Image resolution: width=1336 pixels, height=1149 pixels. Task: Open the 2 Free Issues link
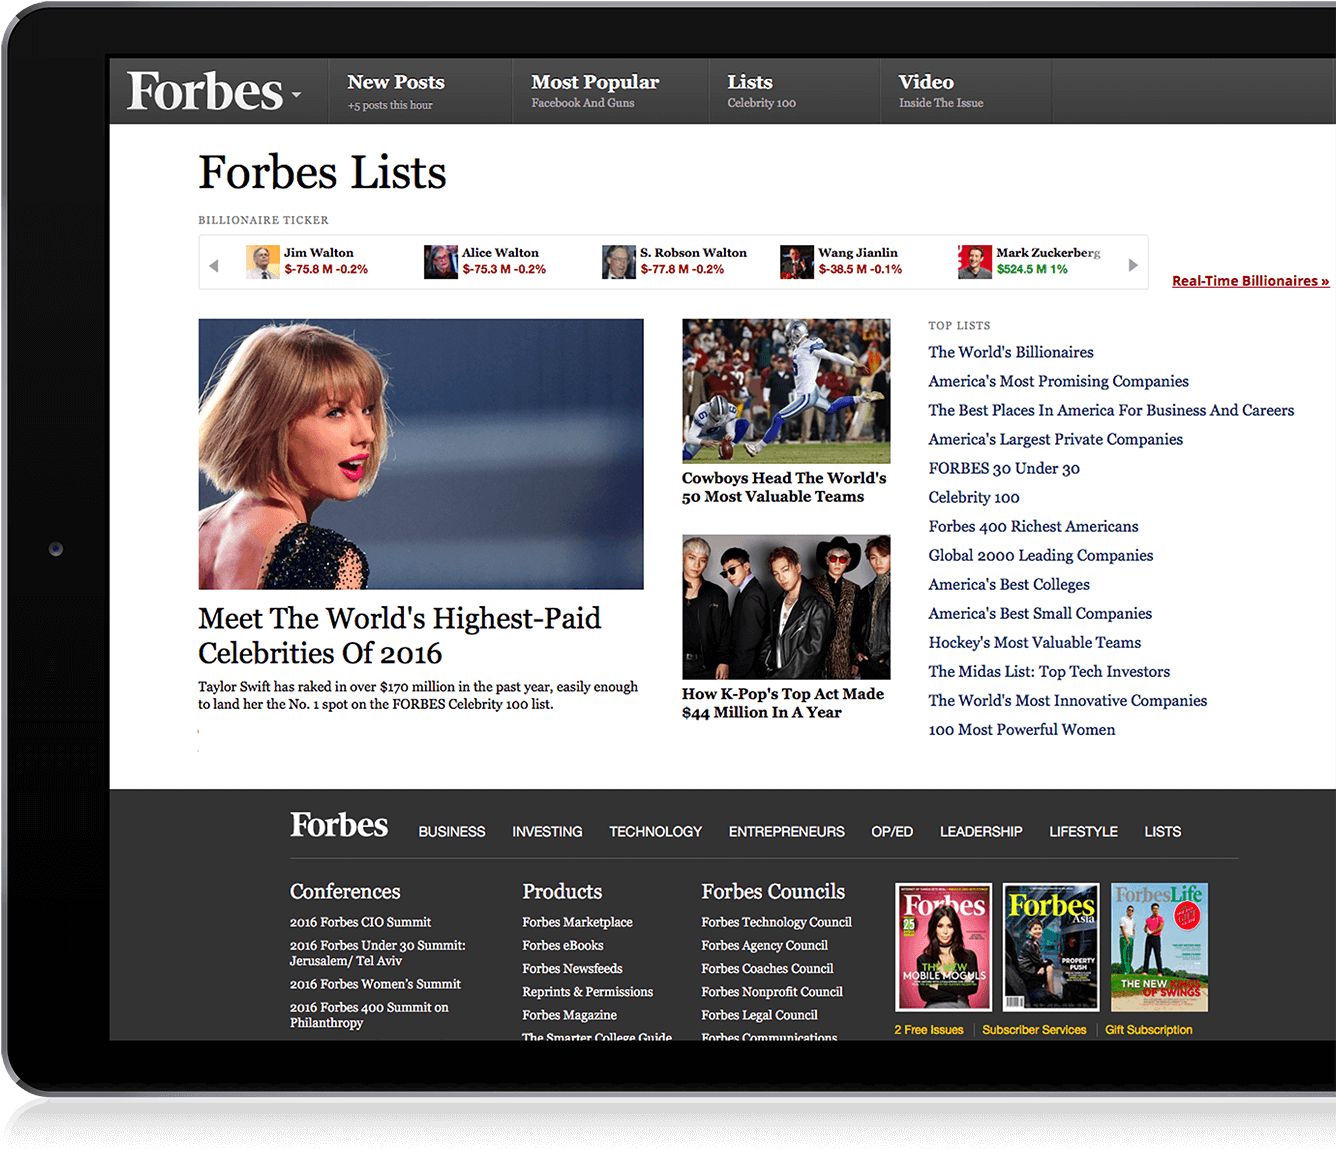[929, 1030]
